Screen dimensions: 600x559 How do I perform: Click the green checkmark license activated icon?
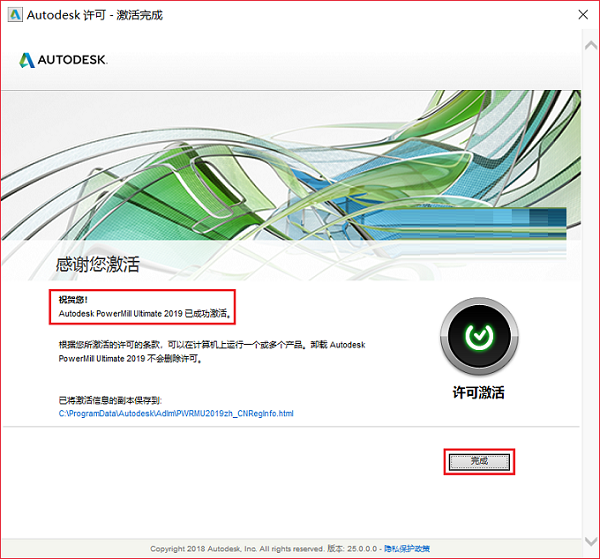point(479,336)
